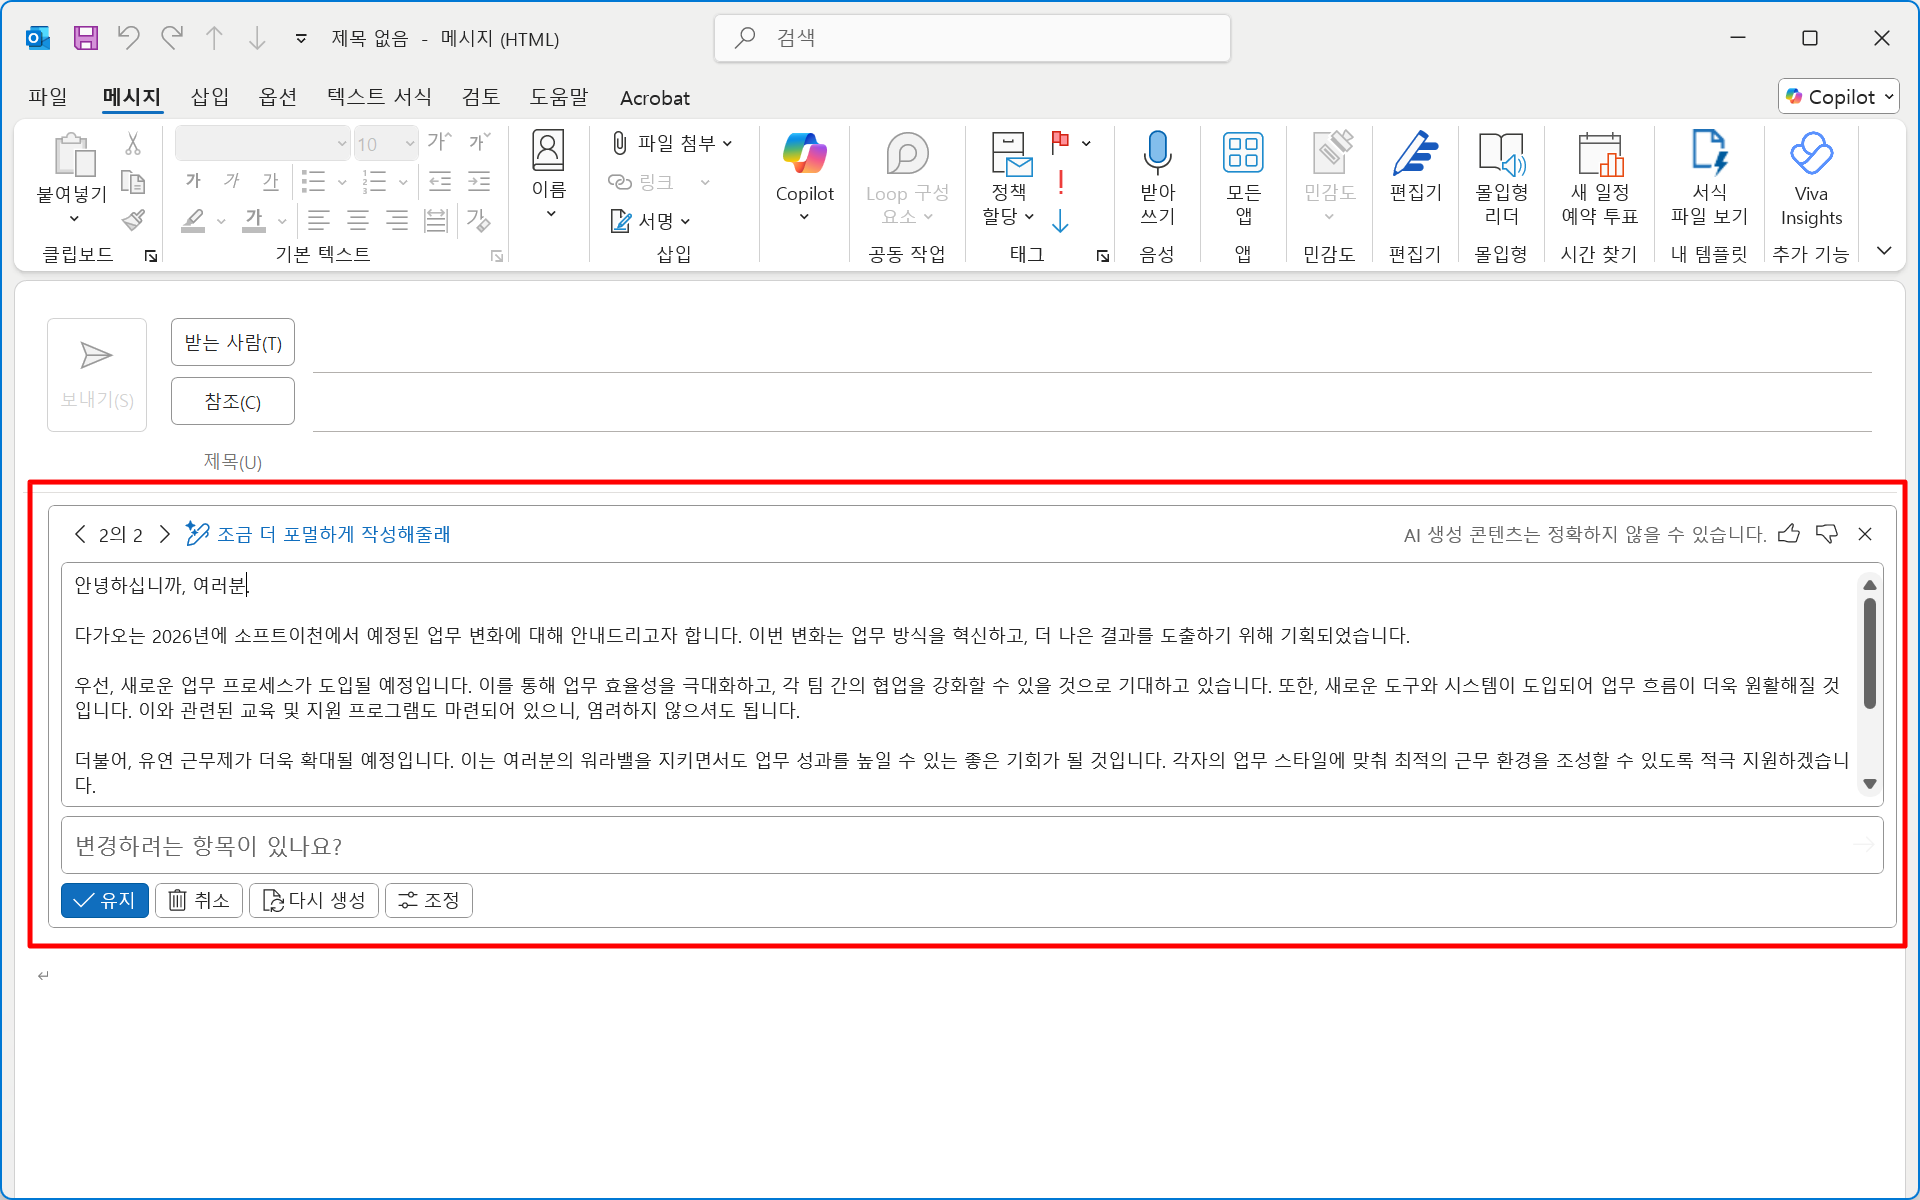This screenshot has width=1920, height=1200.
Task: Go to previous Copilot draft version
Action: [80, 534]
